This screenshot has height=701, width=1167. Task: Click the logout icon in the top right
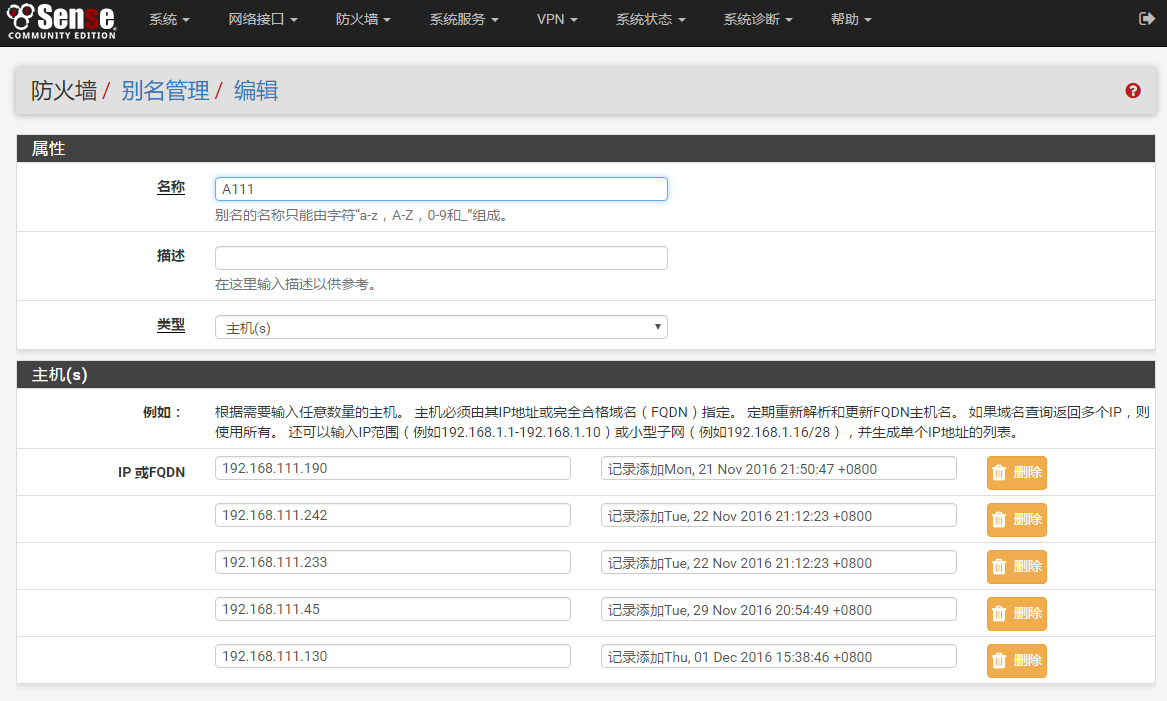click(1146, 19)
